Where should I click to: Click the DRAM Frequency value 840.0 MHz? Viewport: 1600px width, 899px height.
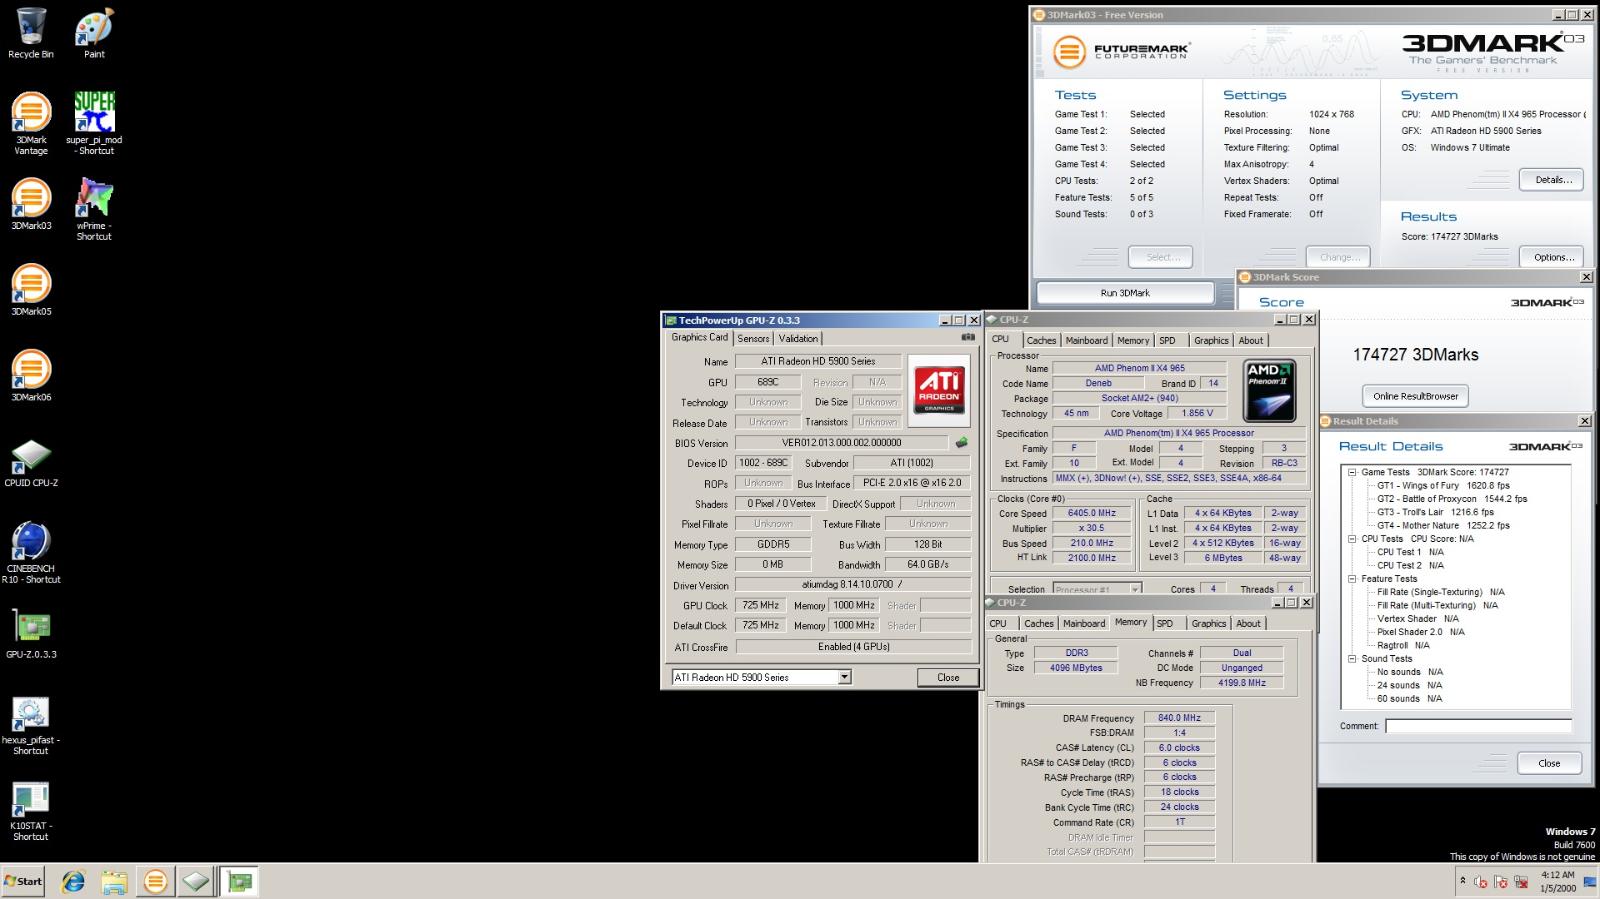coord(1179,718)
